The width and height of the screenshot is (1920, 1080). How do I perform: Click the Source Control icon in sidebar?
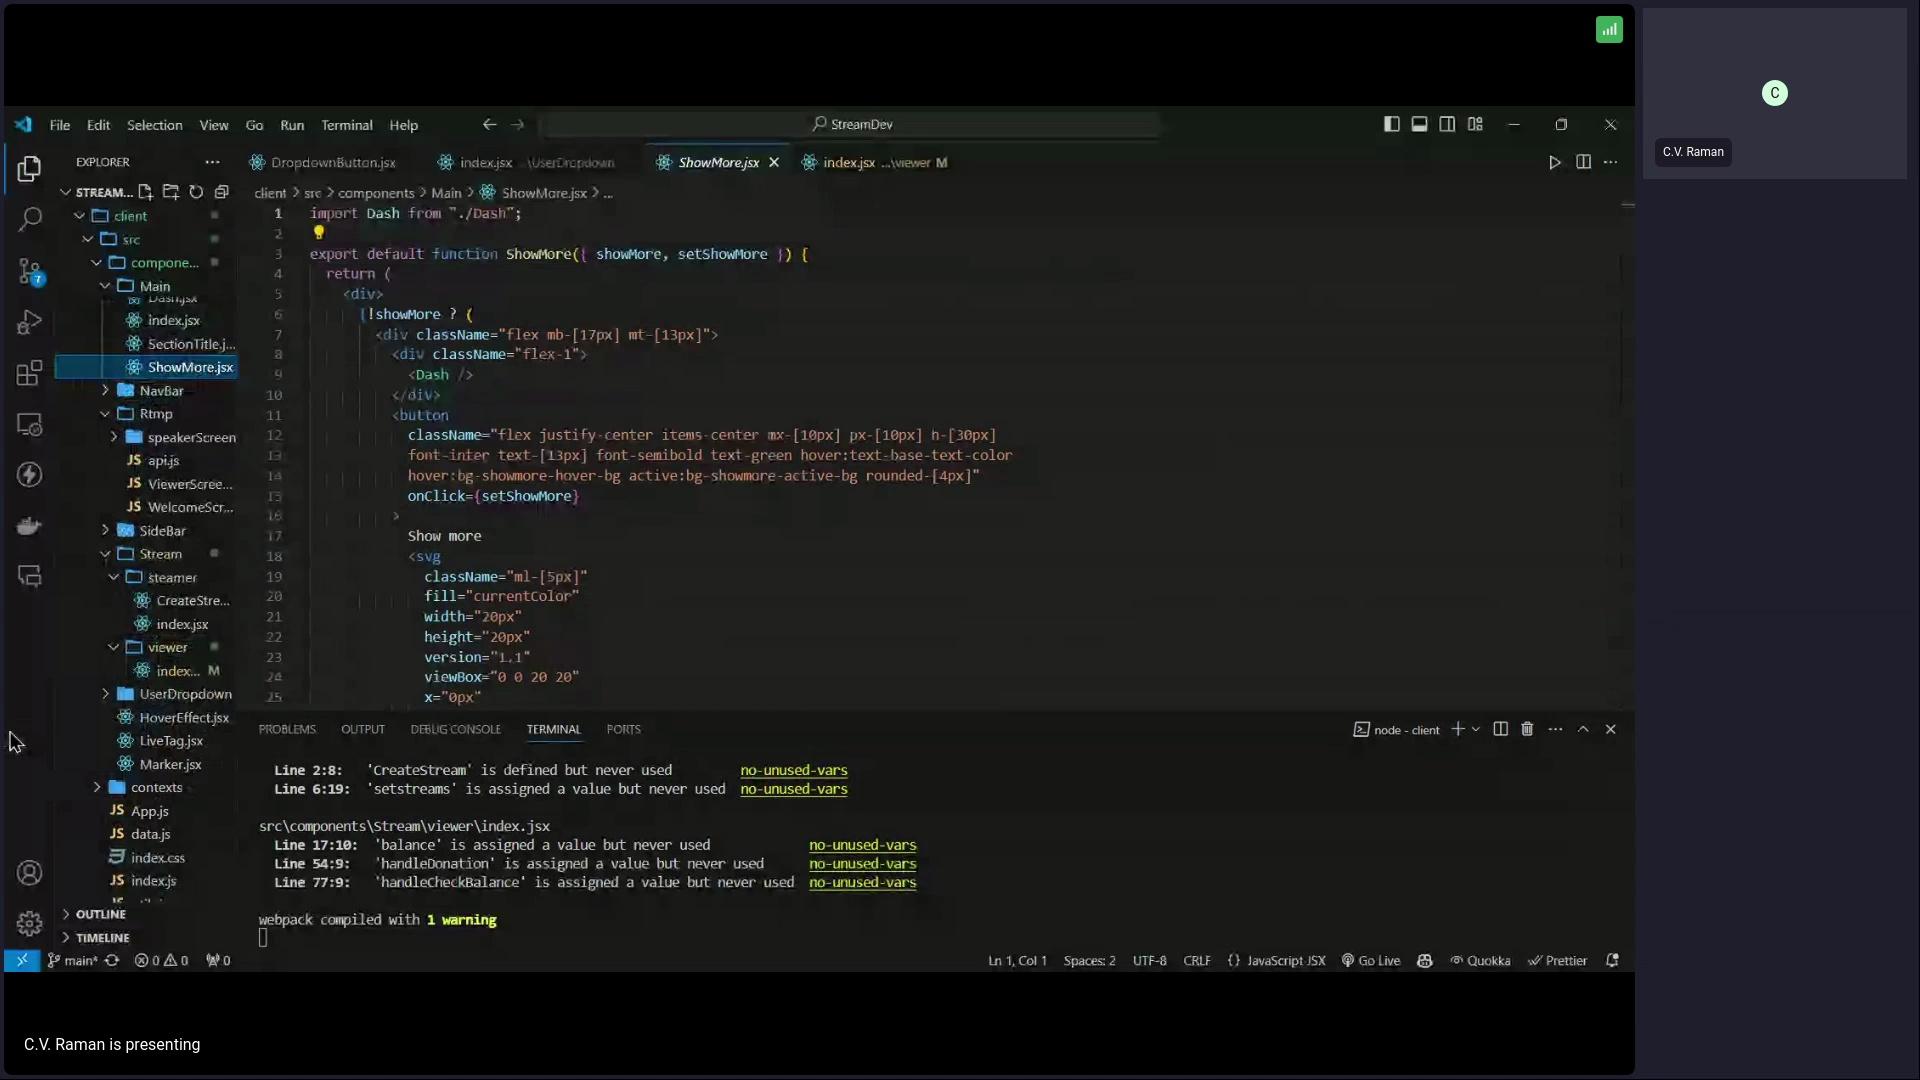tap(29, 269)
